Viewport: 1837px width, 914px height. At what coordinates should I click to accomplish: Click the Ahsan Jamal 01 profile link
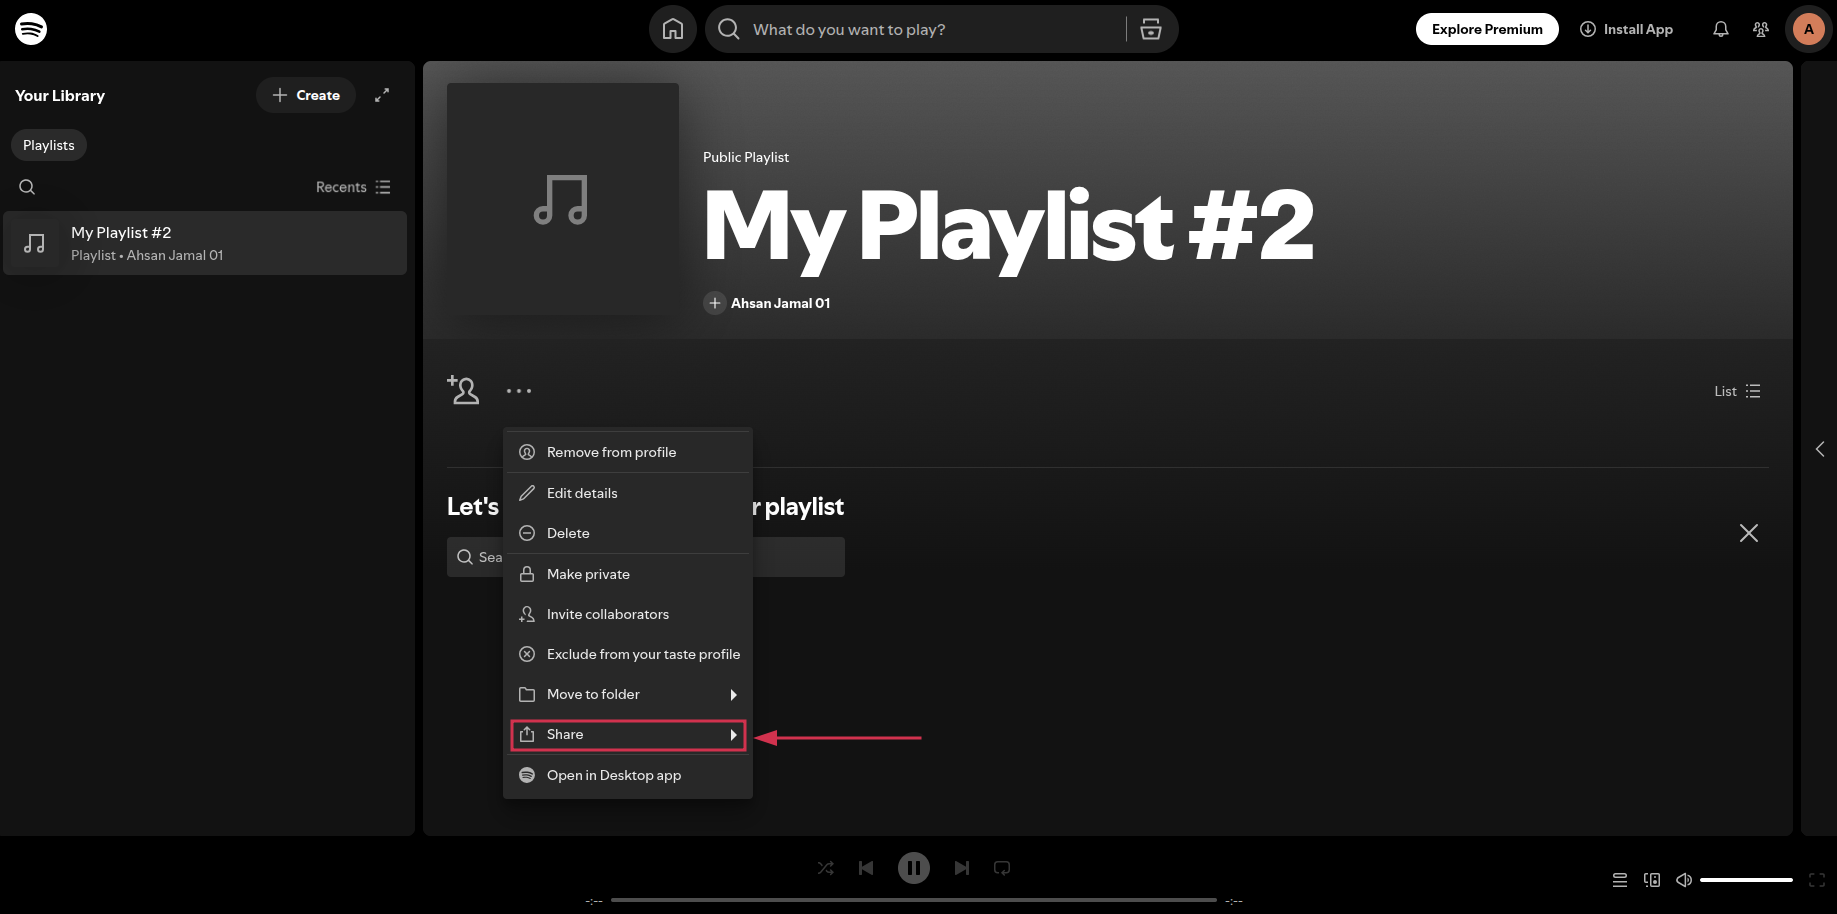click(780, 303)
